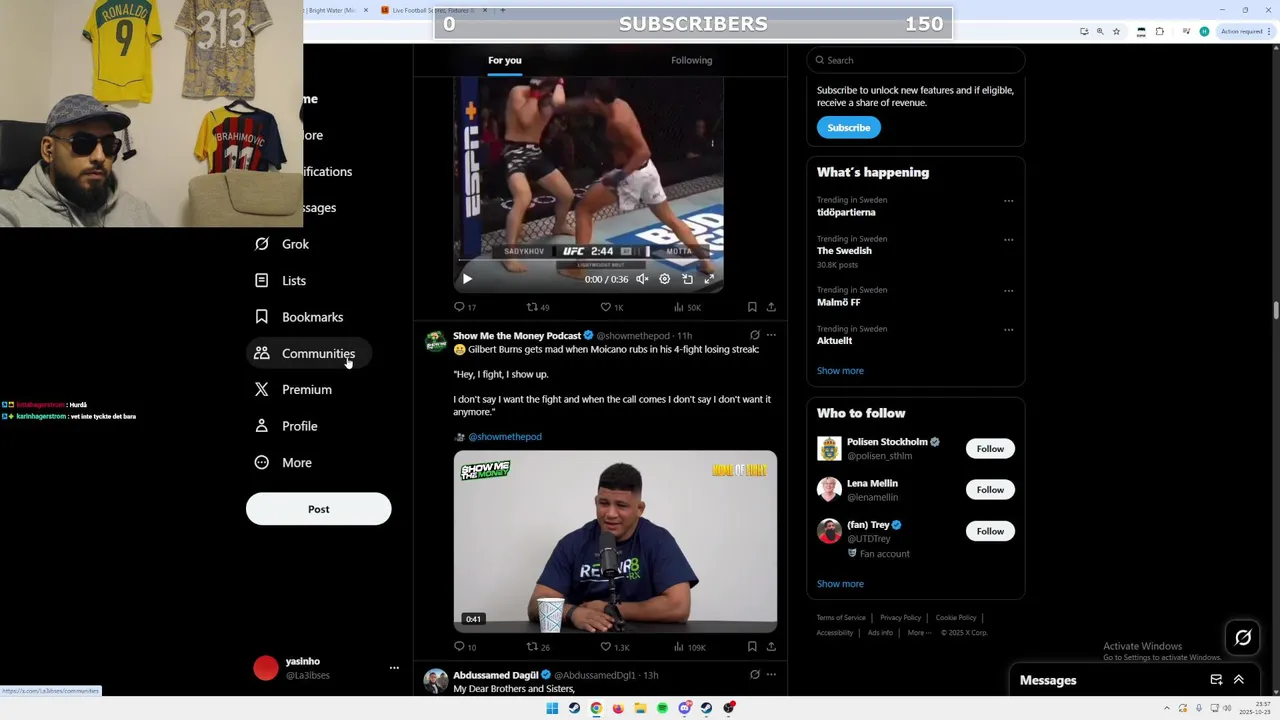Show more under What's happening
The width and height of the screenshot is (1280, 720).
point(840,371)
